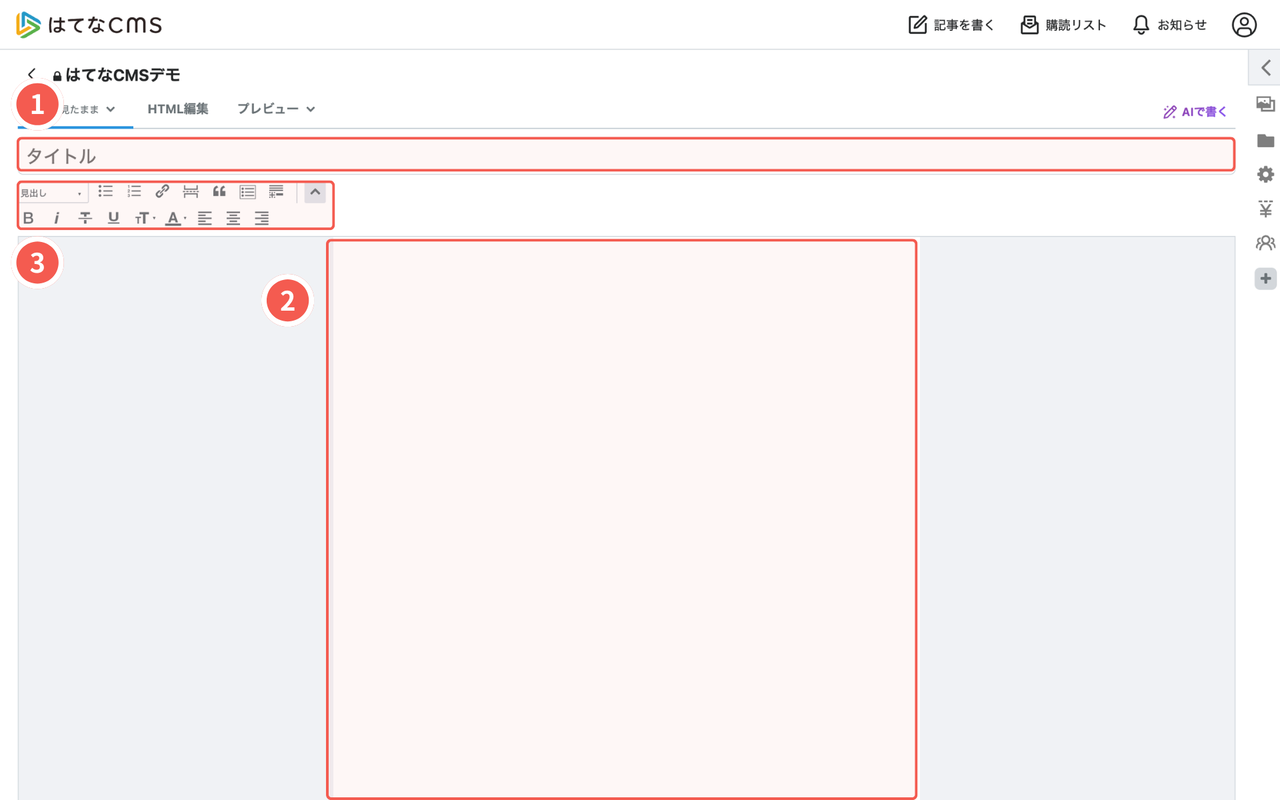
Task: Open the members group icon
Action: pyautogui.click(x=1265, y=243)
